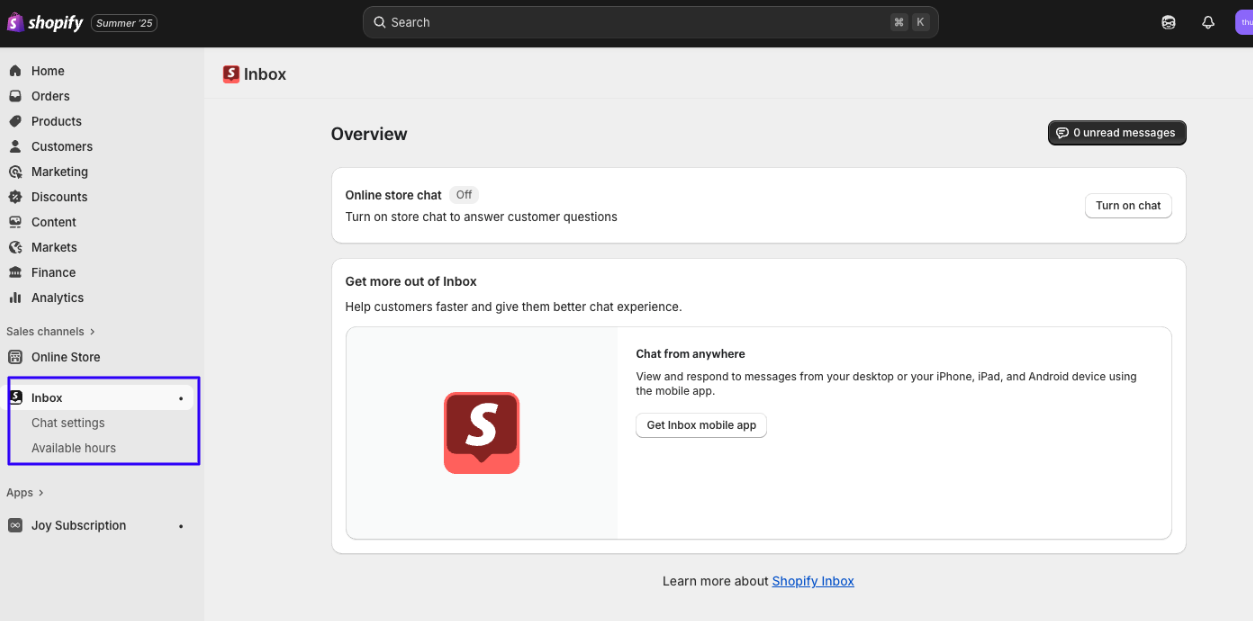Click the Off status badge
Viewport: 1253px width, 621px height.
coord(464,195)
